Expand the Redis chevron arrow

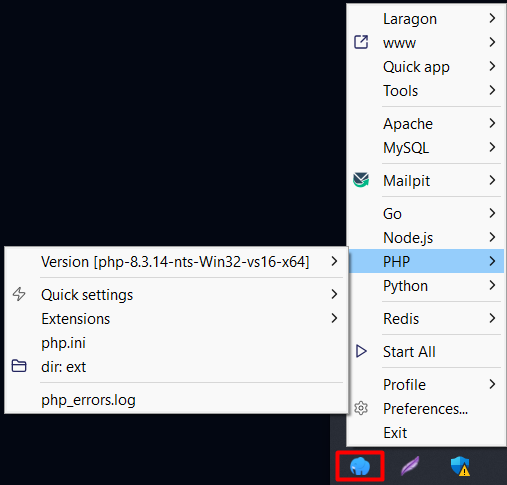492,318
